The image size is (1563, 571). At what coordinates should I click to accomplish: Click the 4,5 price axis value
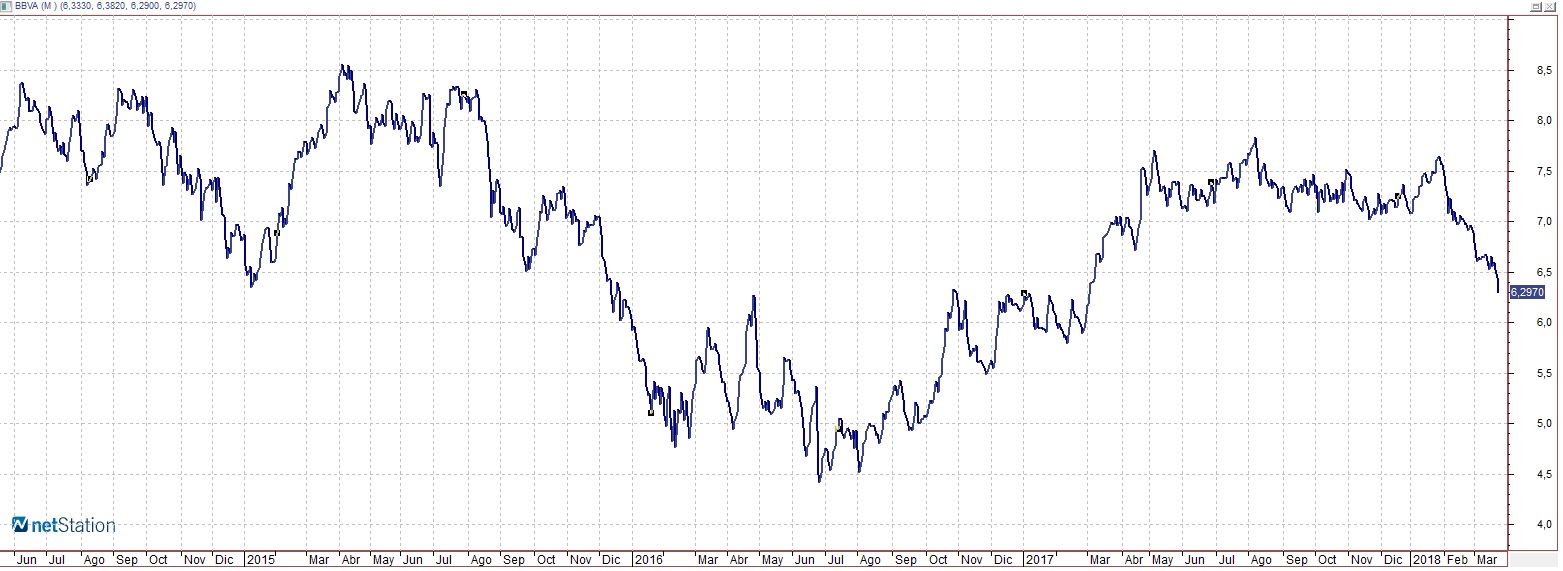[1544, 474]
